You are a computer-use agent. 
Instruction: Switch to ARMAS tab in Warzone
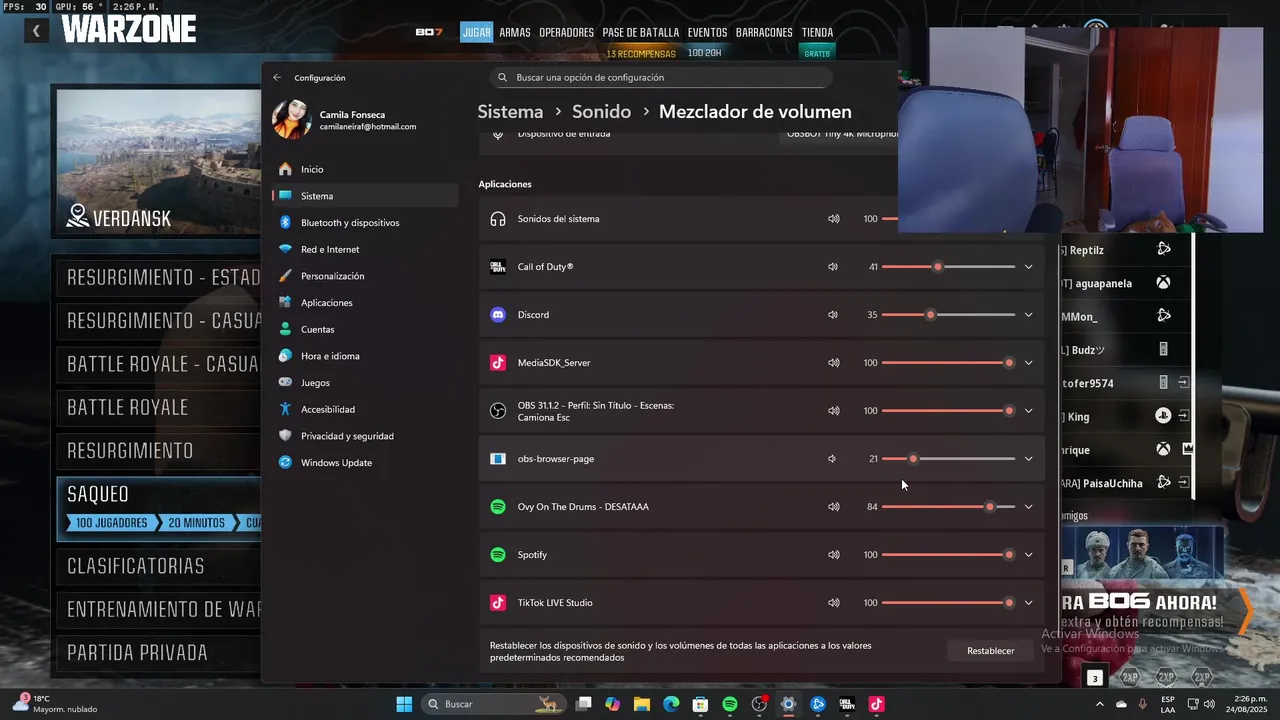(x=515, y=32)
